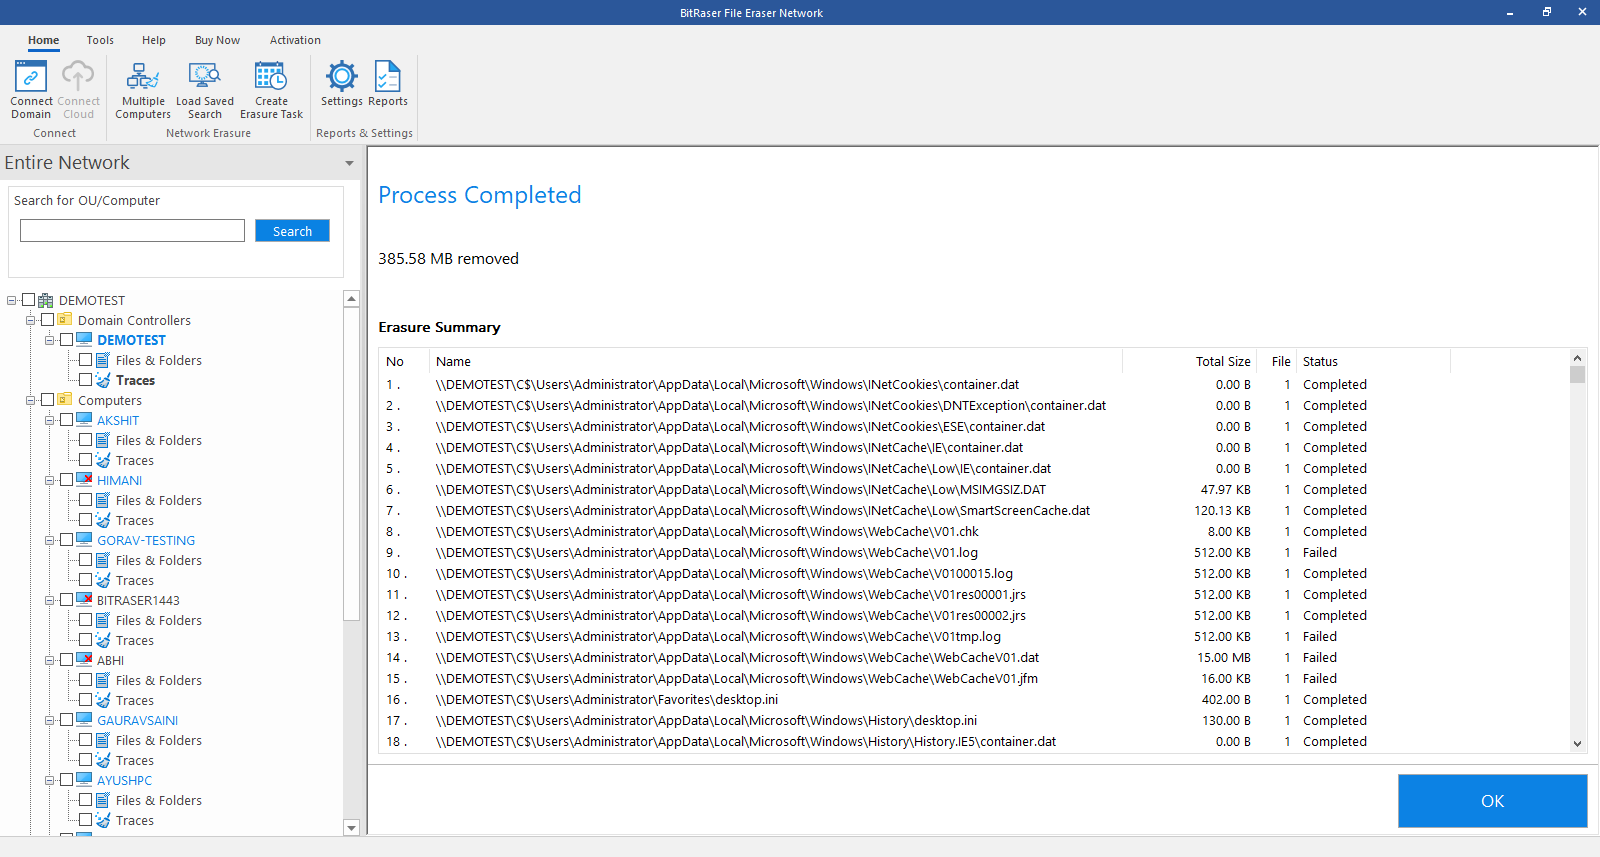Click the BITRASER1443 offline computer icon
The height and width of the screenshot is (857, 1600).
coord(84,600)
